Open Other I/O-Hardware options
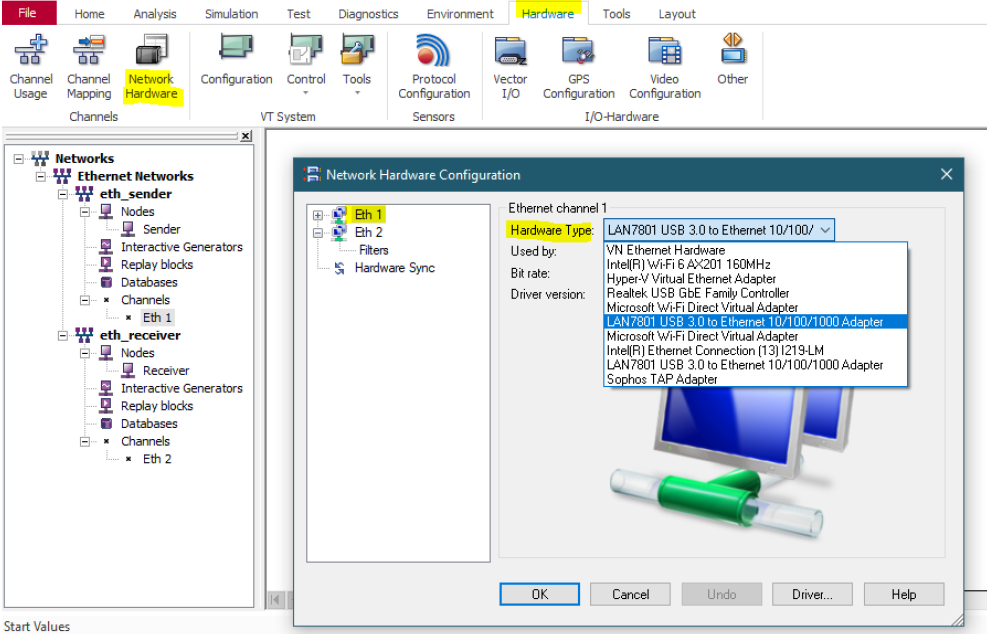Screen dimensions: 987x634 coord(733,60)
